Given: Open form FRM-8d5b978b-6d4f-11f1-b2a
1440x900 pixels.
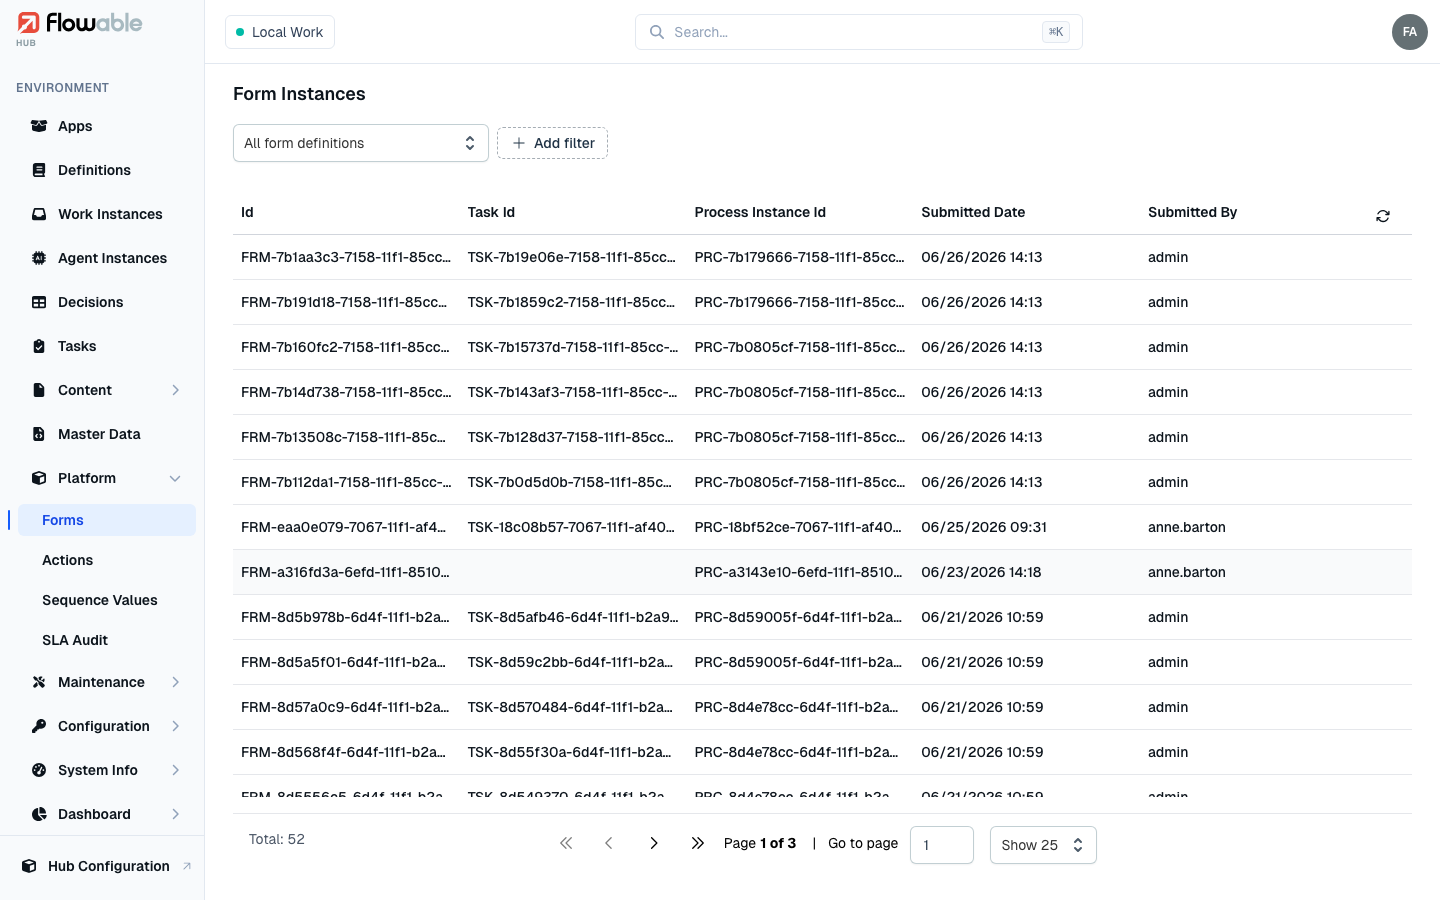Looking at the screenshot, I should tap(345, 617).
